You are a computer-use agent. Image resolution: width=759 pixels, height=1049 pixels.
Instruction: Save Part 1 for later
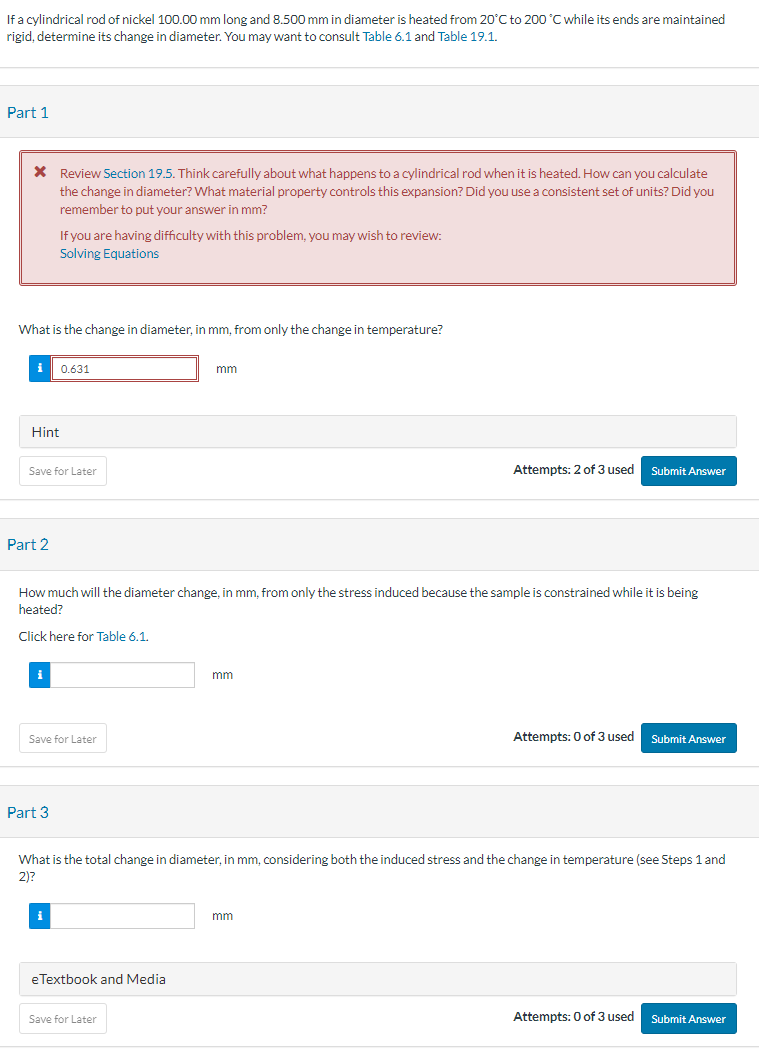pos(63,471)
